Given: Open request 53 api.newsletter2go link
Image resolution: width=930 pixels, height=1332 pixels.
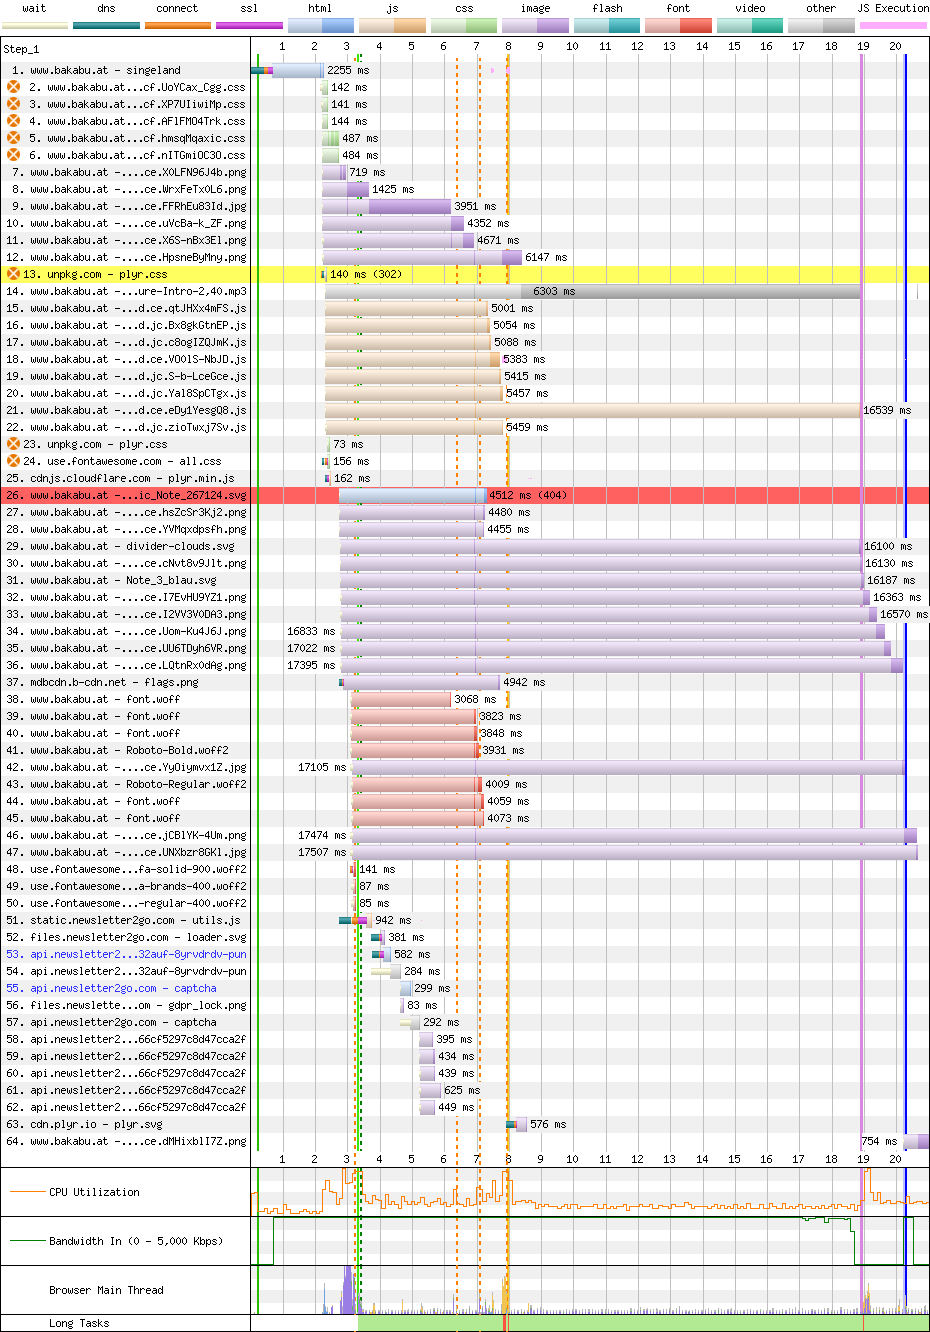Looking at the screenshot, I should pos(138,954).
